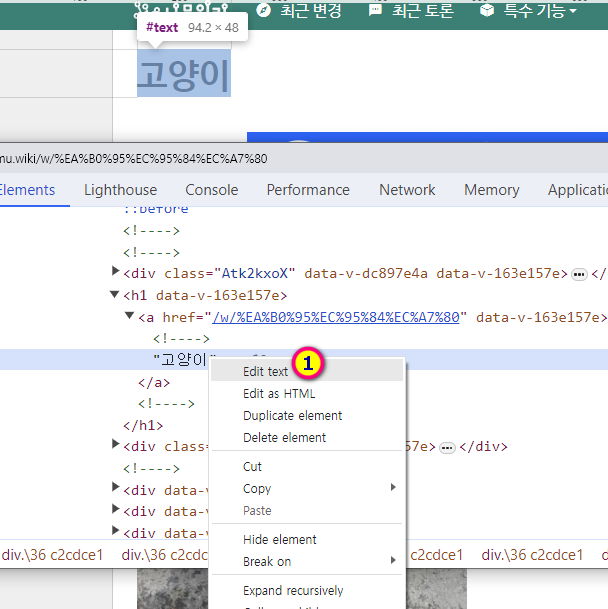Image resolution: width=608 pixels, height=609 pixels.
Task: Open the Console tab
Action: pyautogui.click(x=211, y=190)
